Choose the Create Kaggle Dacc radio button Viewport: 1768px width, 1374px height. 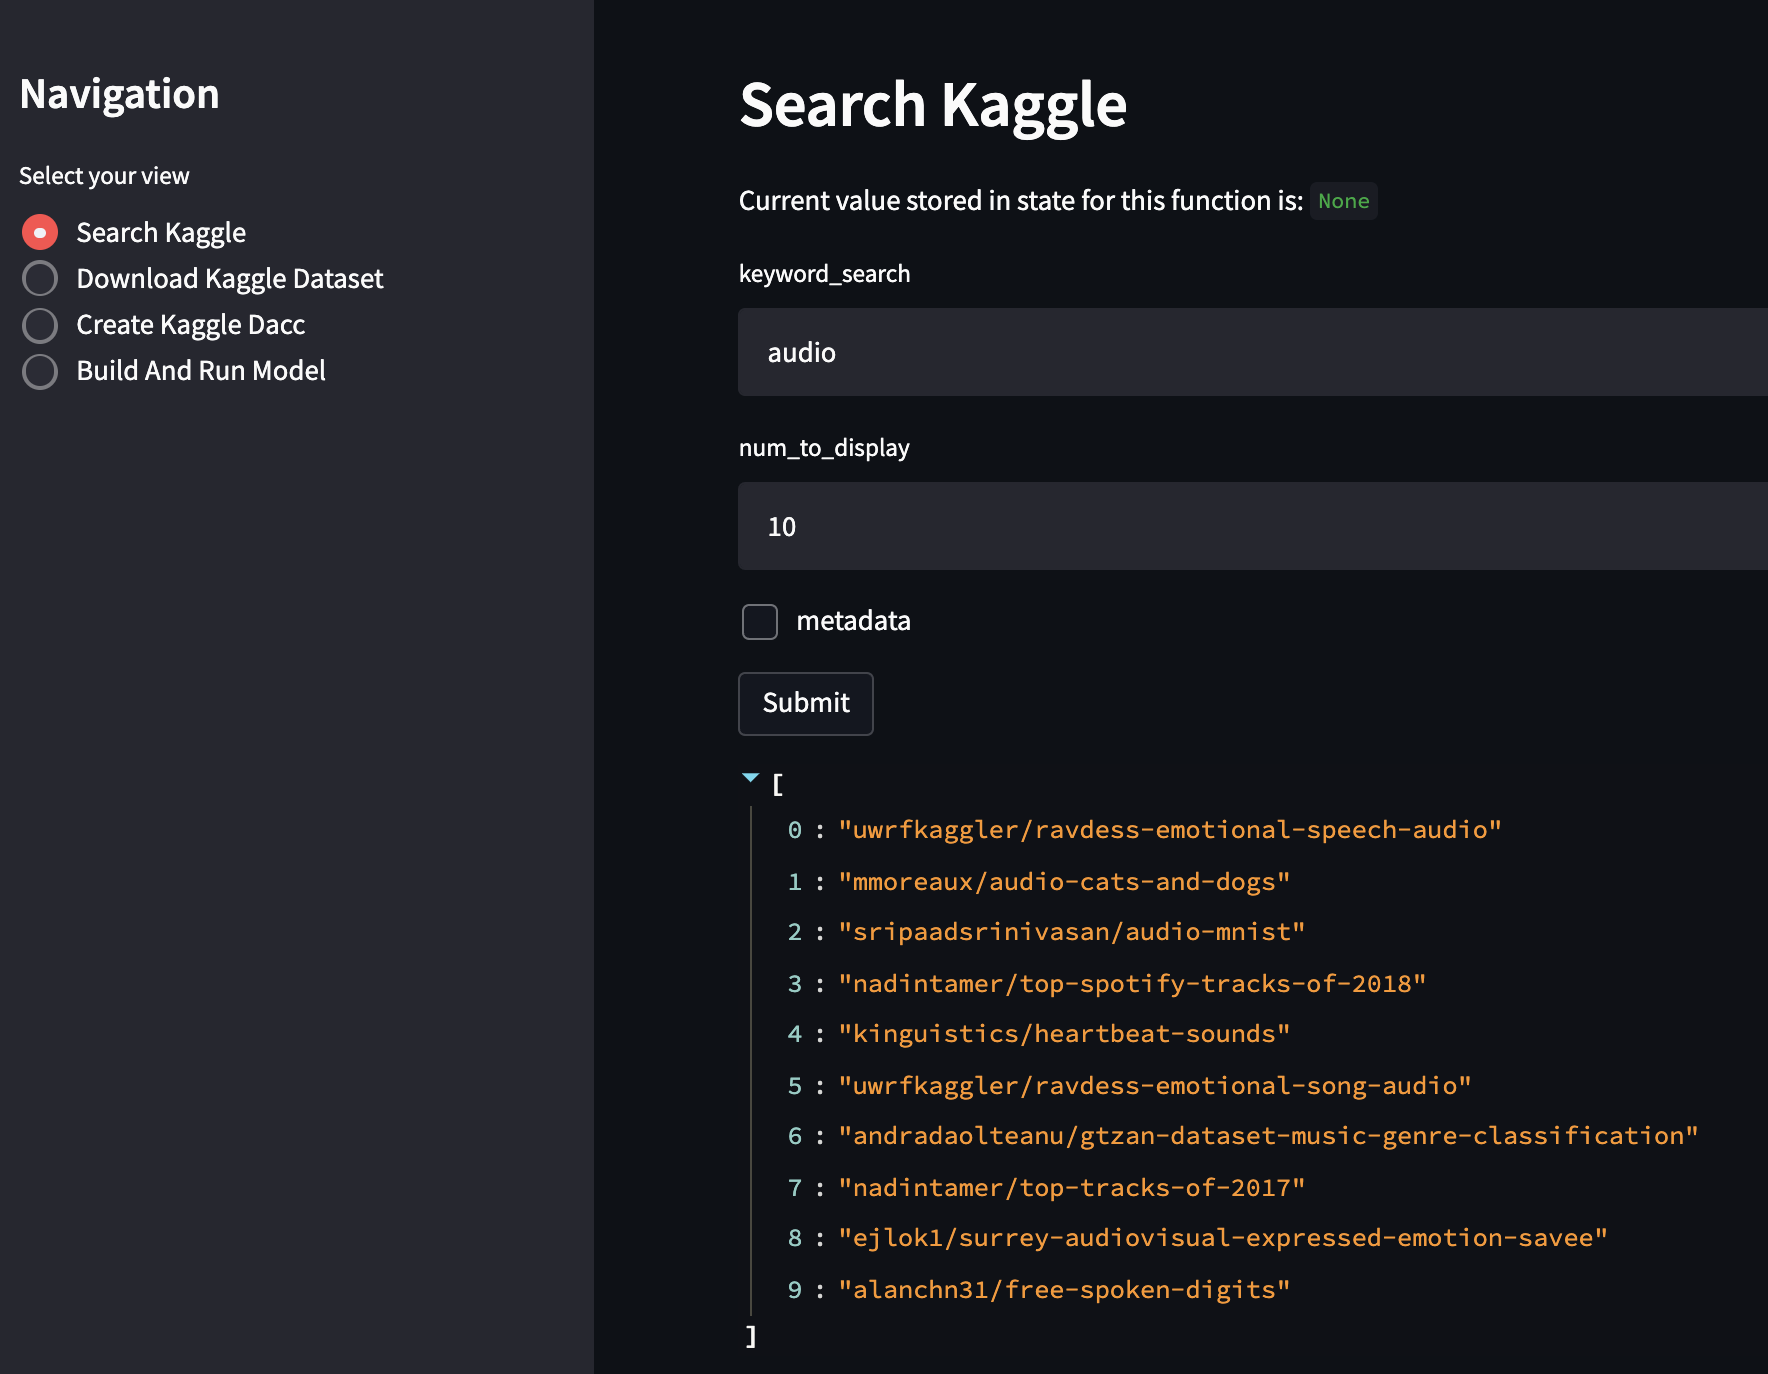point(40,325)
